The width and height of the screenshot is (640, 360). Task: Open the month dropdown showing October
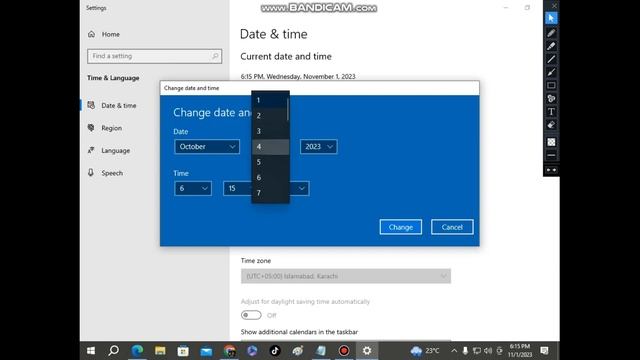(x=207, y=147)
